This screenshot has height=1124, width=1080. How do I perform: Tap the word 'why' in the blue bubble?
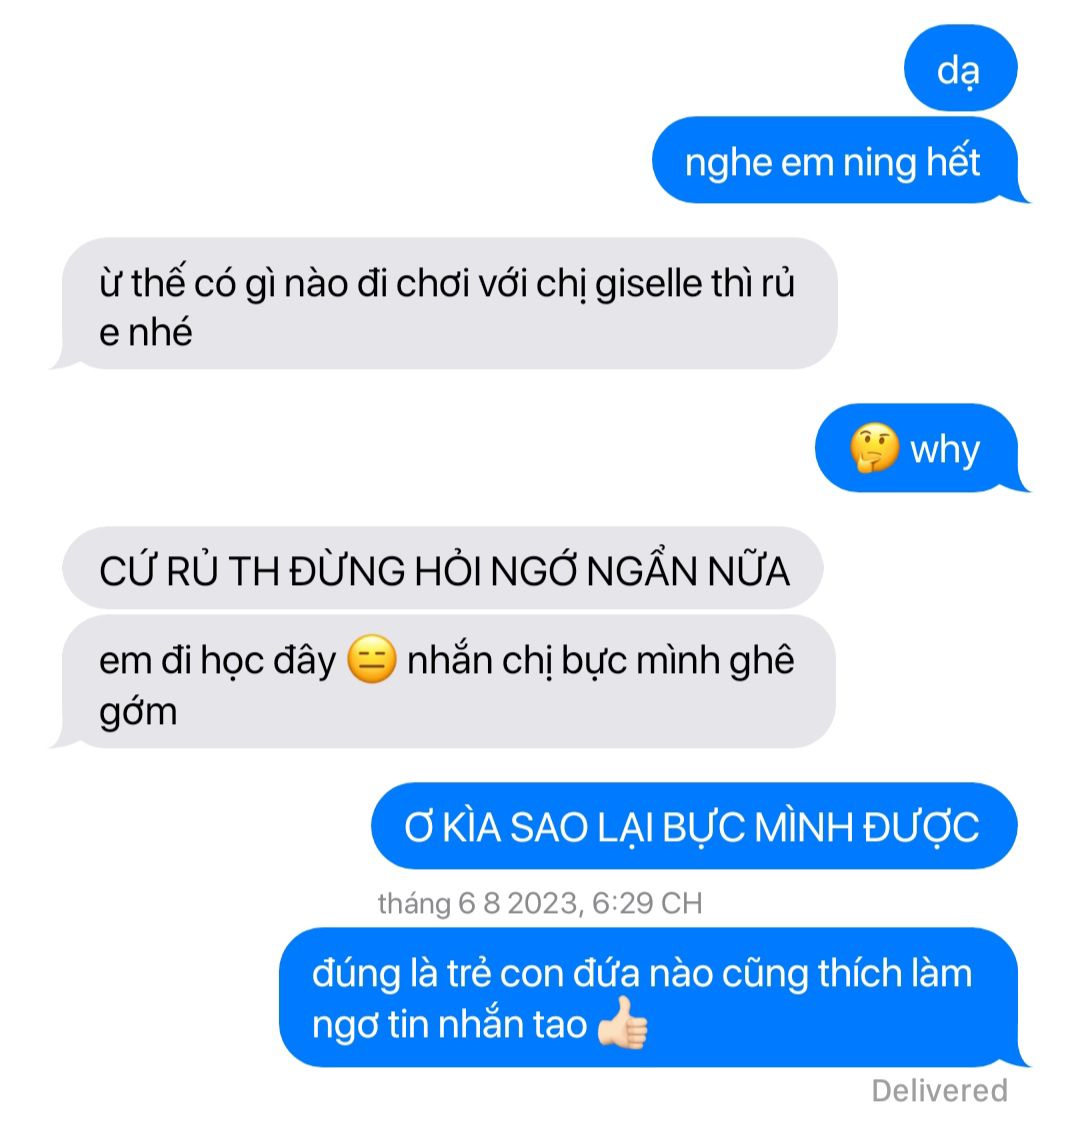coord(945,450)
